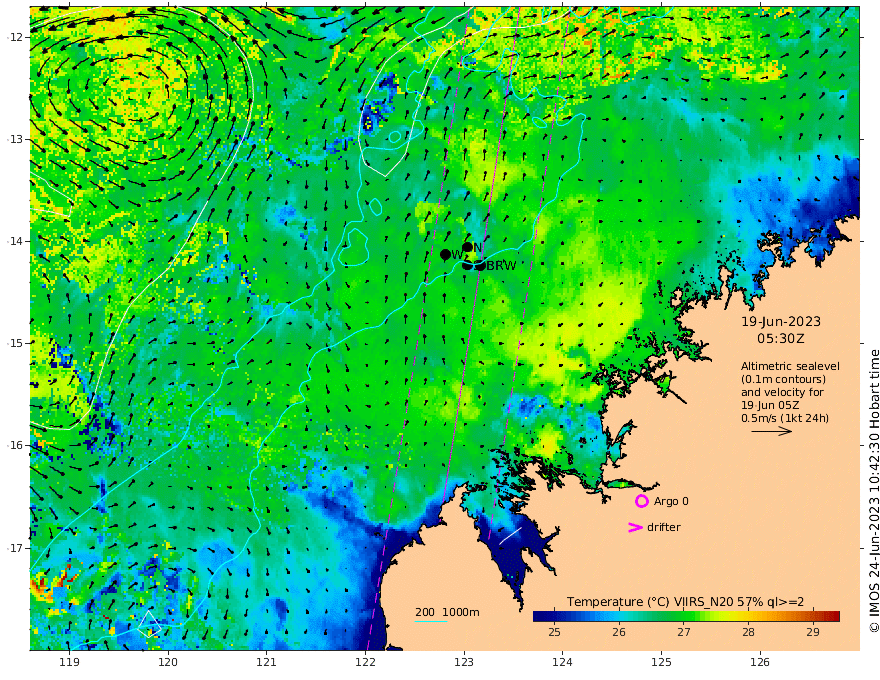Click longitude axis label 122

pyautogui.click(x=365, y=662)
